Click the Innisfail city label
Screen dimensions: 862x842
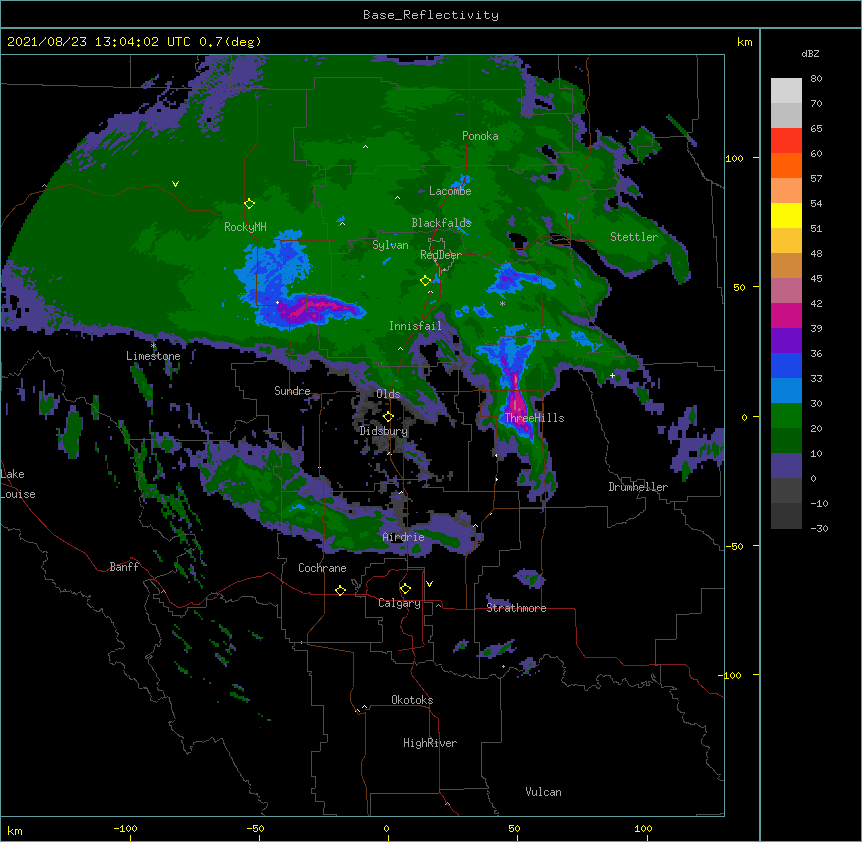(415, 326)
